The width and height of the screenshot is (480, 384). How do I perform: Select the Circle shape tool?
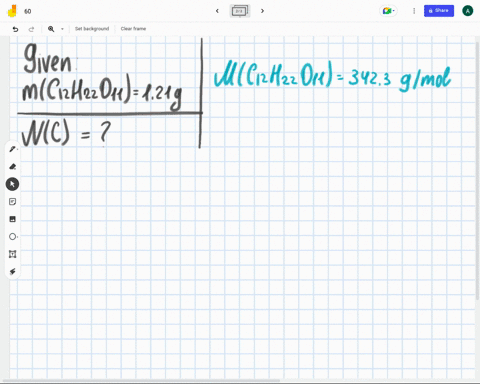[x=13, y=237]
